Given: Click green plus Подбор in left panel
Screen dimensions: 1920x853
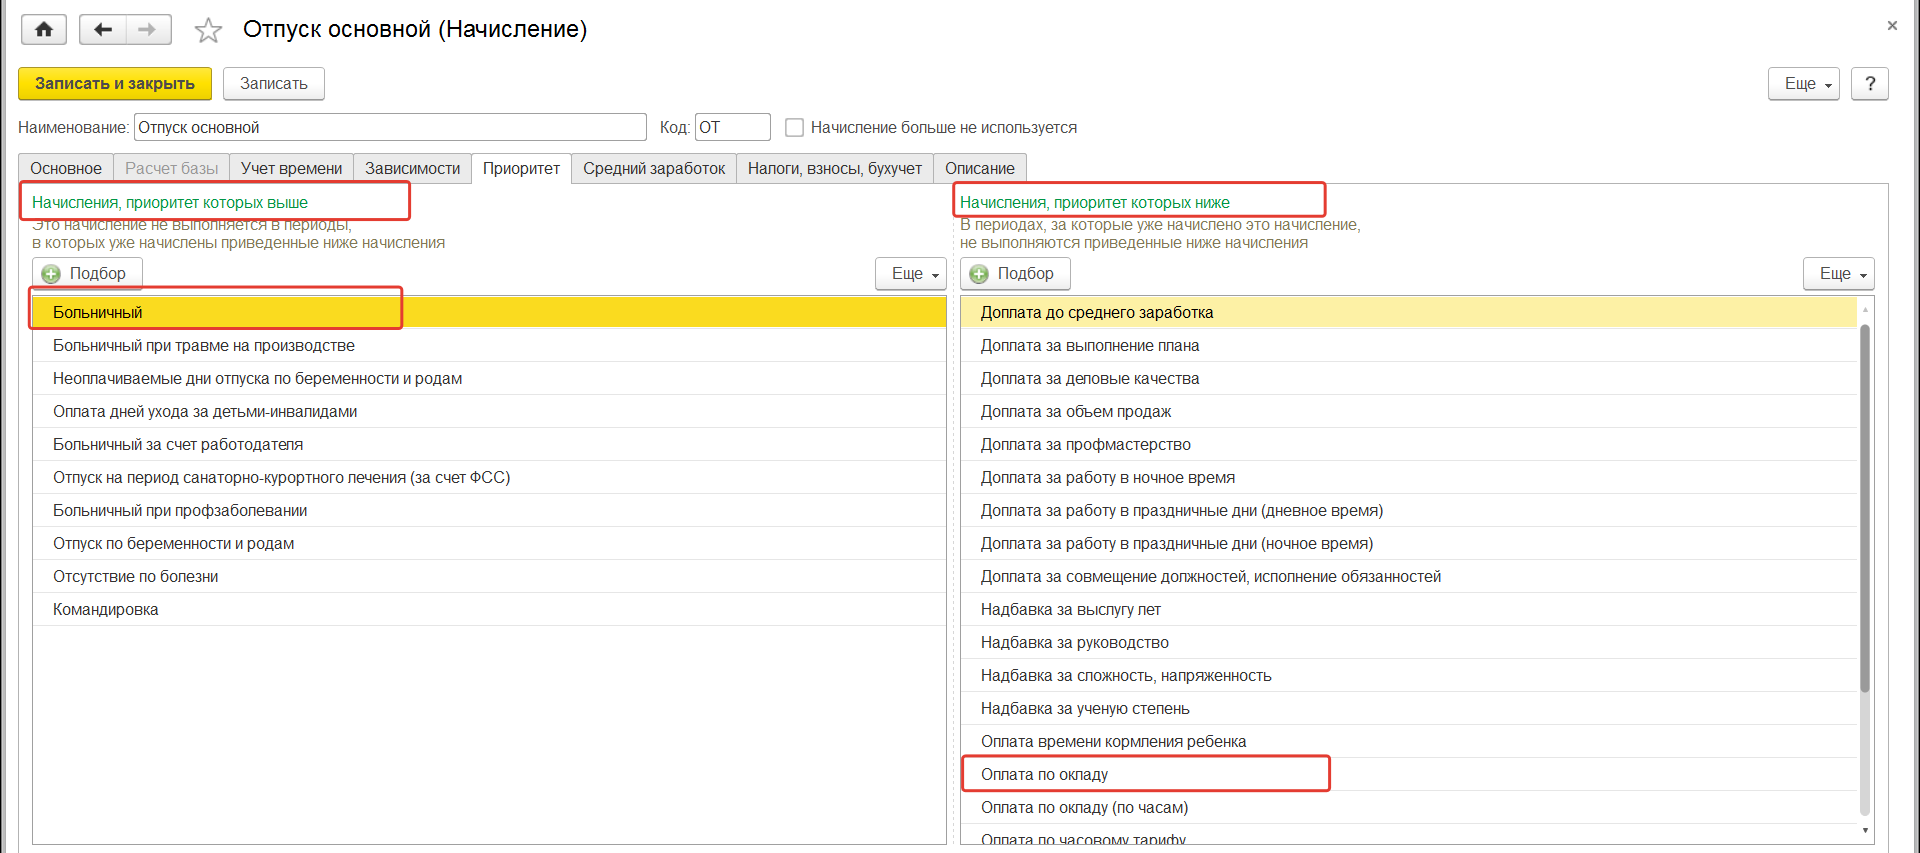Looking at the screenshot, I should tap(87, 274).
